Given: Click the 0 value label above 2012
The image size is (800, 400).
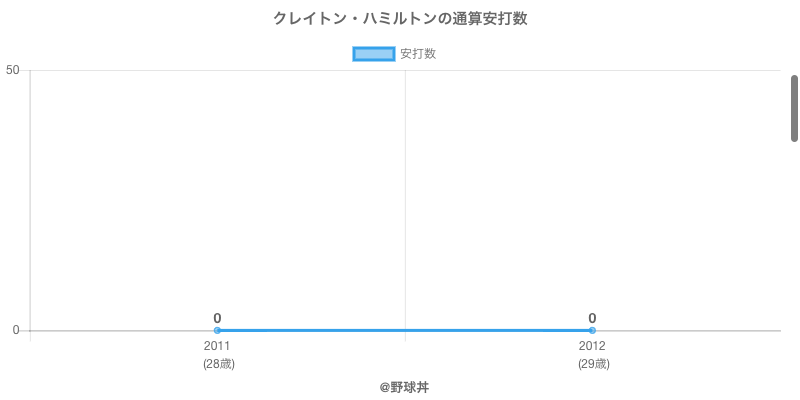Looking at the screenshot, I should (592, 318).
